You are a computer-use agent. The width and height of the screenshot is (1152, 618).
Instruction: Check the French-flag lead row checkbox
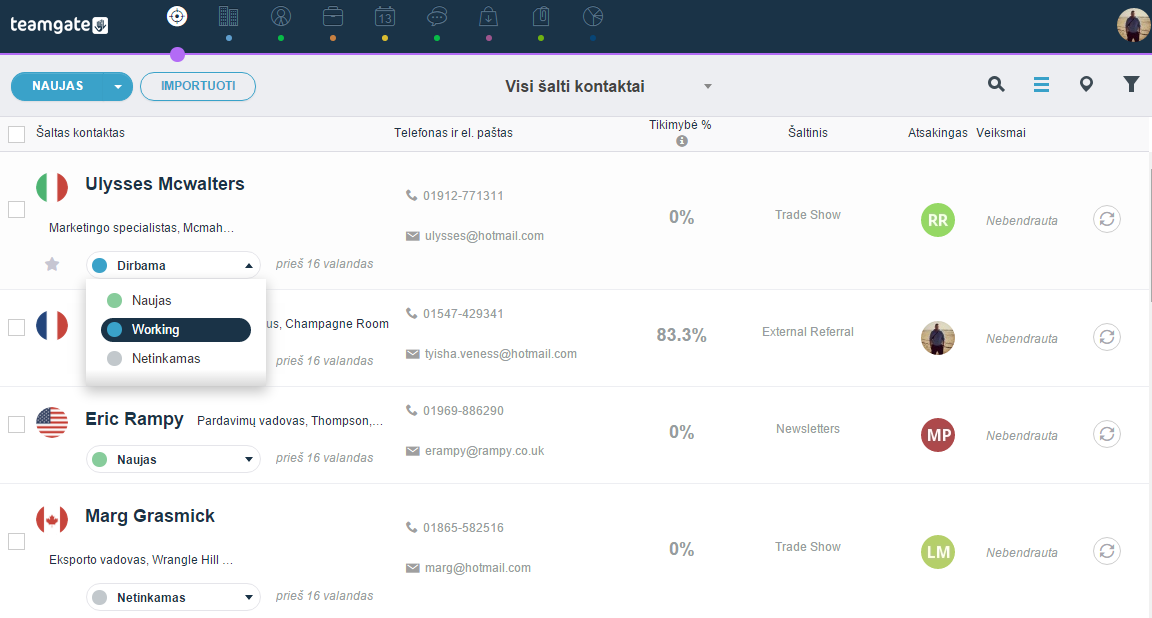[16, 327]
